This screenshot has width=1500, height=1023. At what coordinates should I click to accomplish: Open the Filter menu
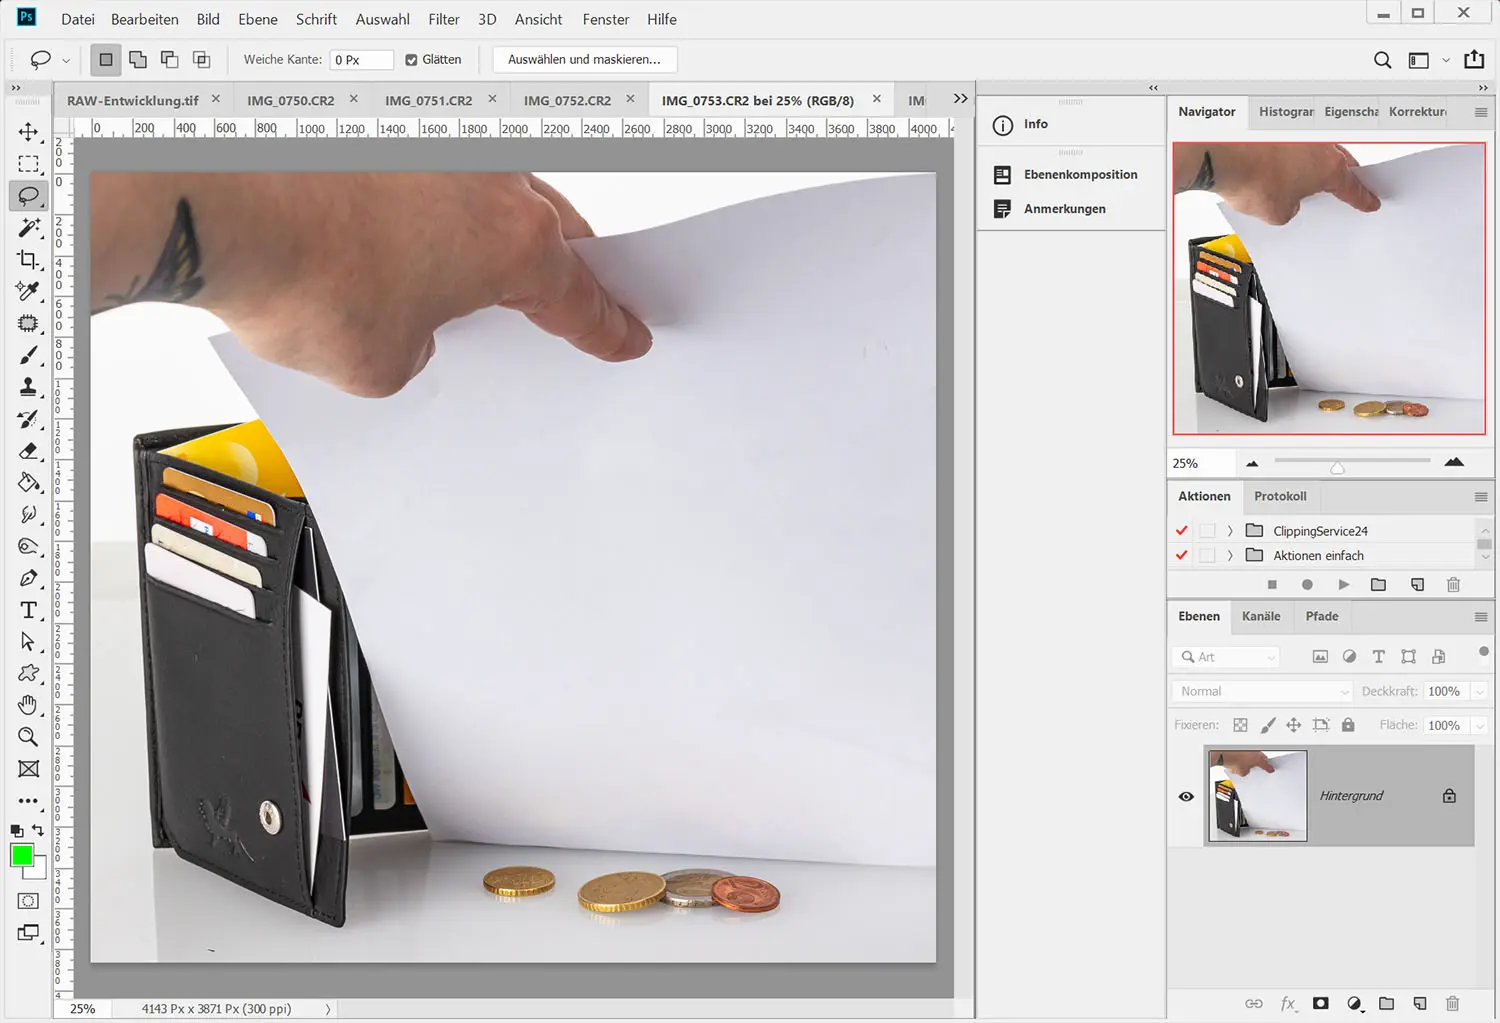click(x=443, y=19)
